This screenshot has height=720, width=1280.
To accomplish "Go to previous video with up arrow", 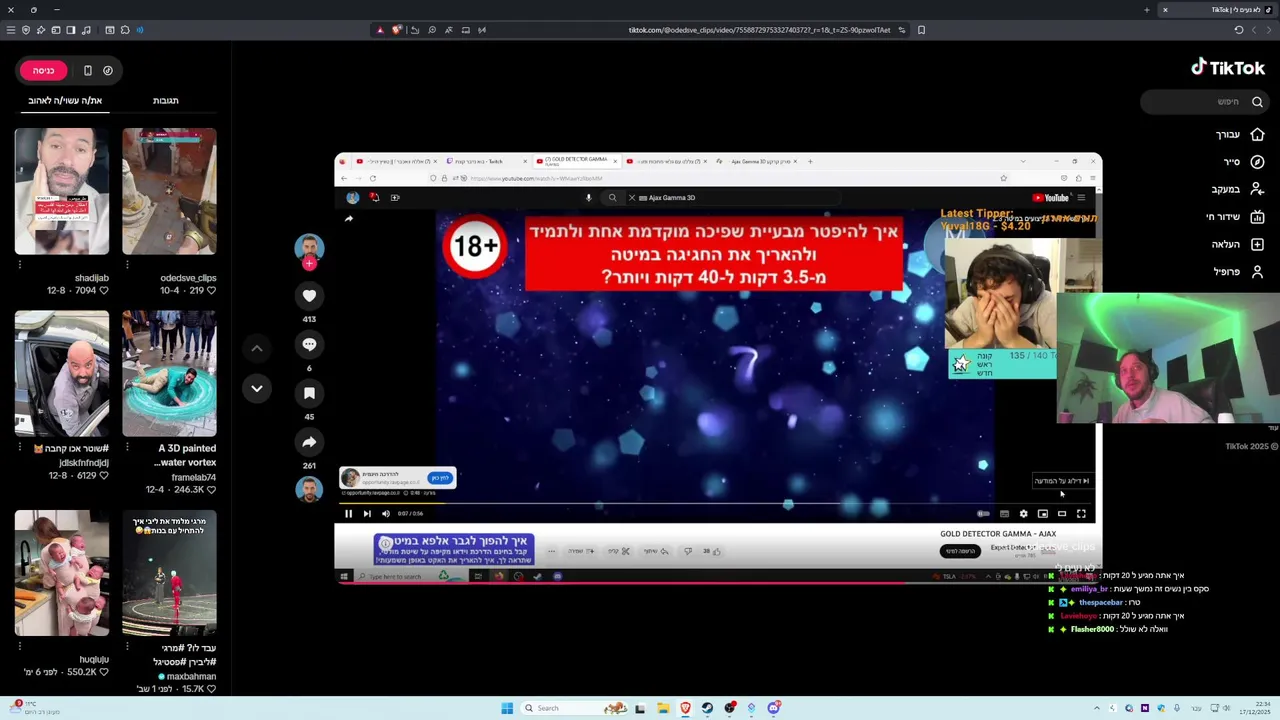I will coord(256,348).
